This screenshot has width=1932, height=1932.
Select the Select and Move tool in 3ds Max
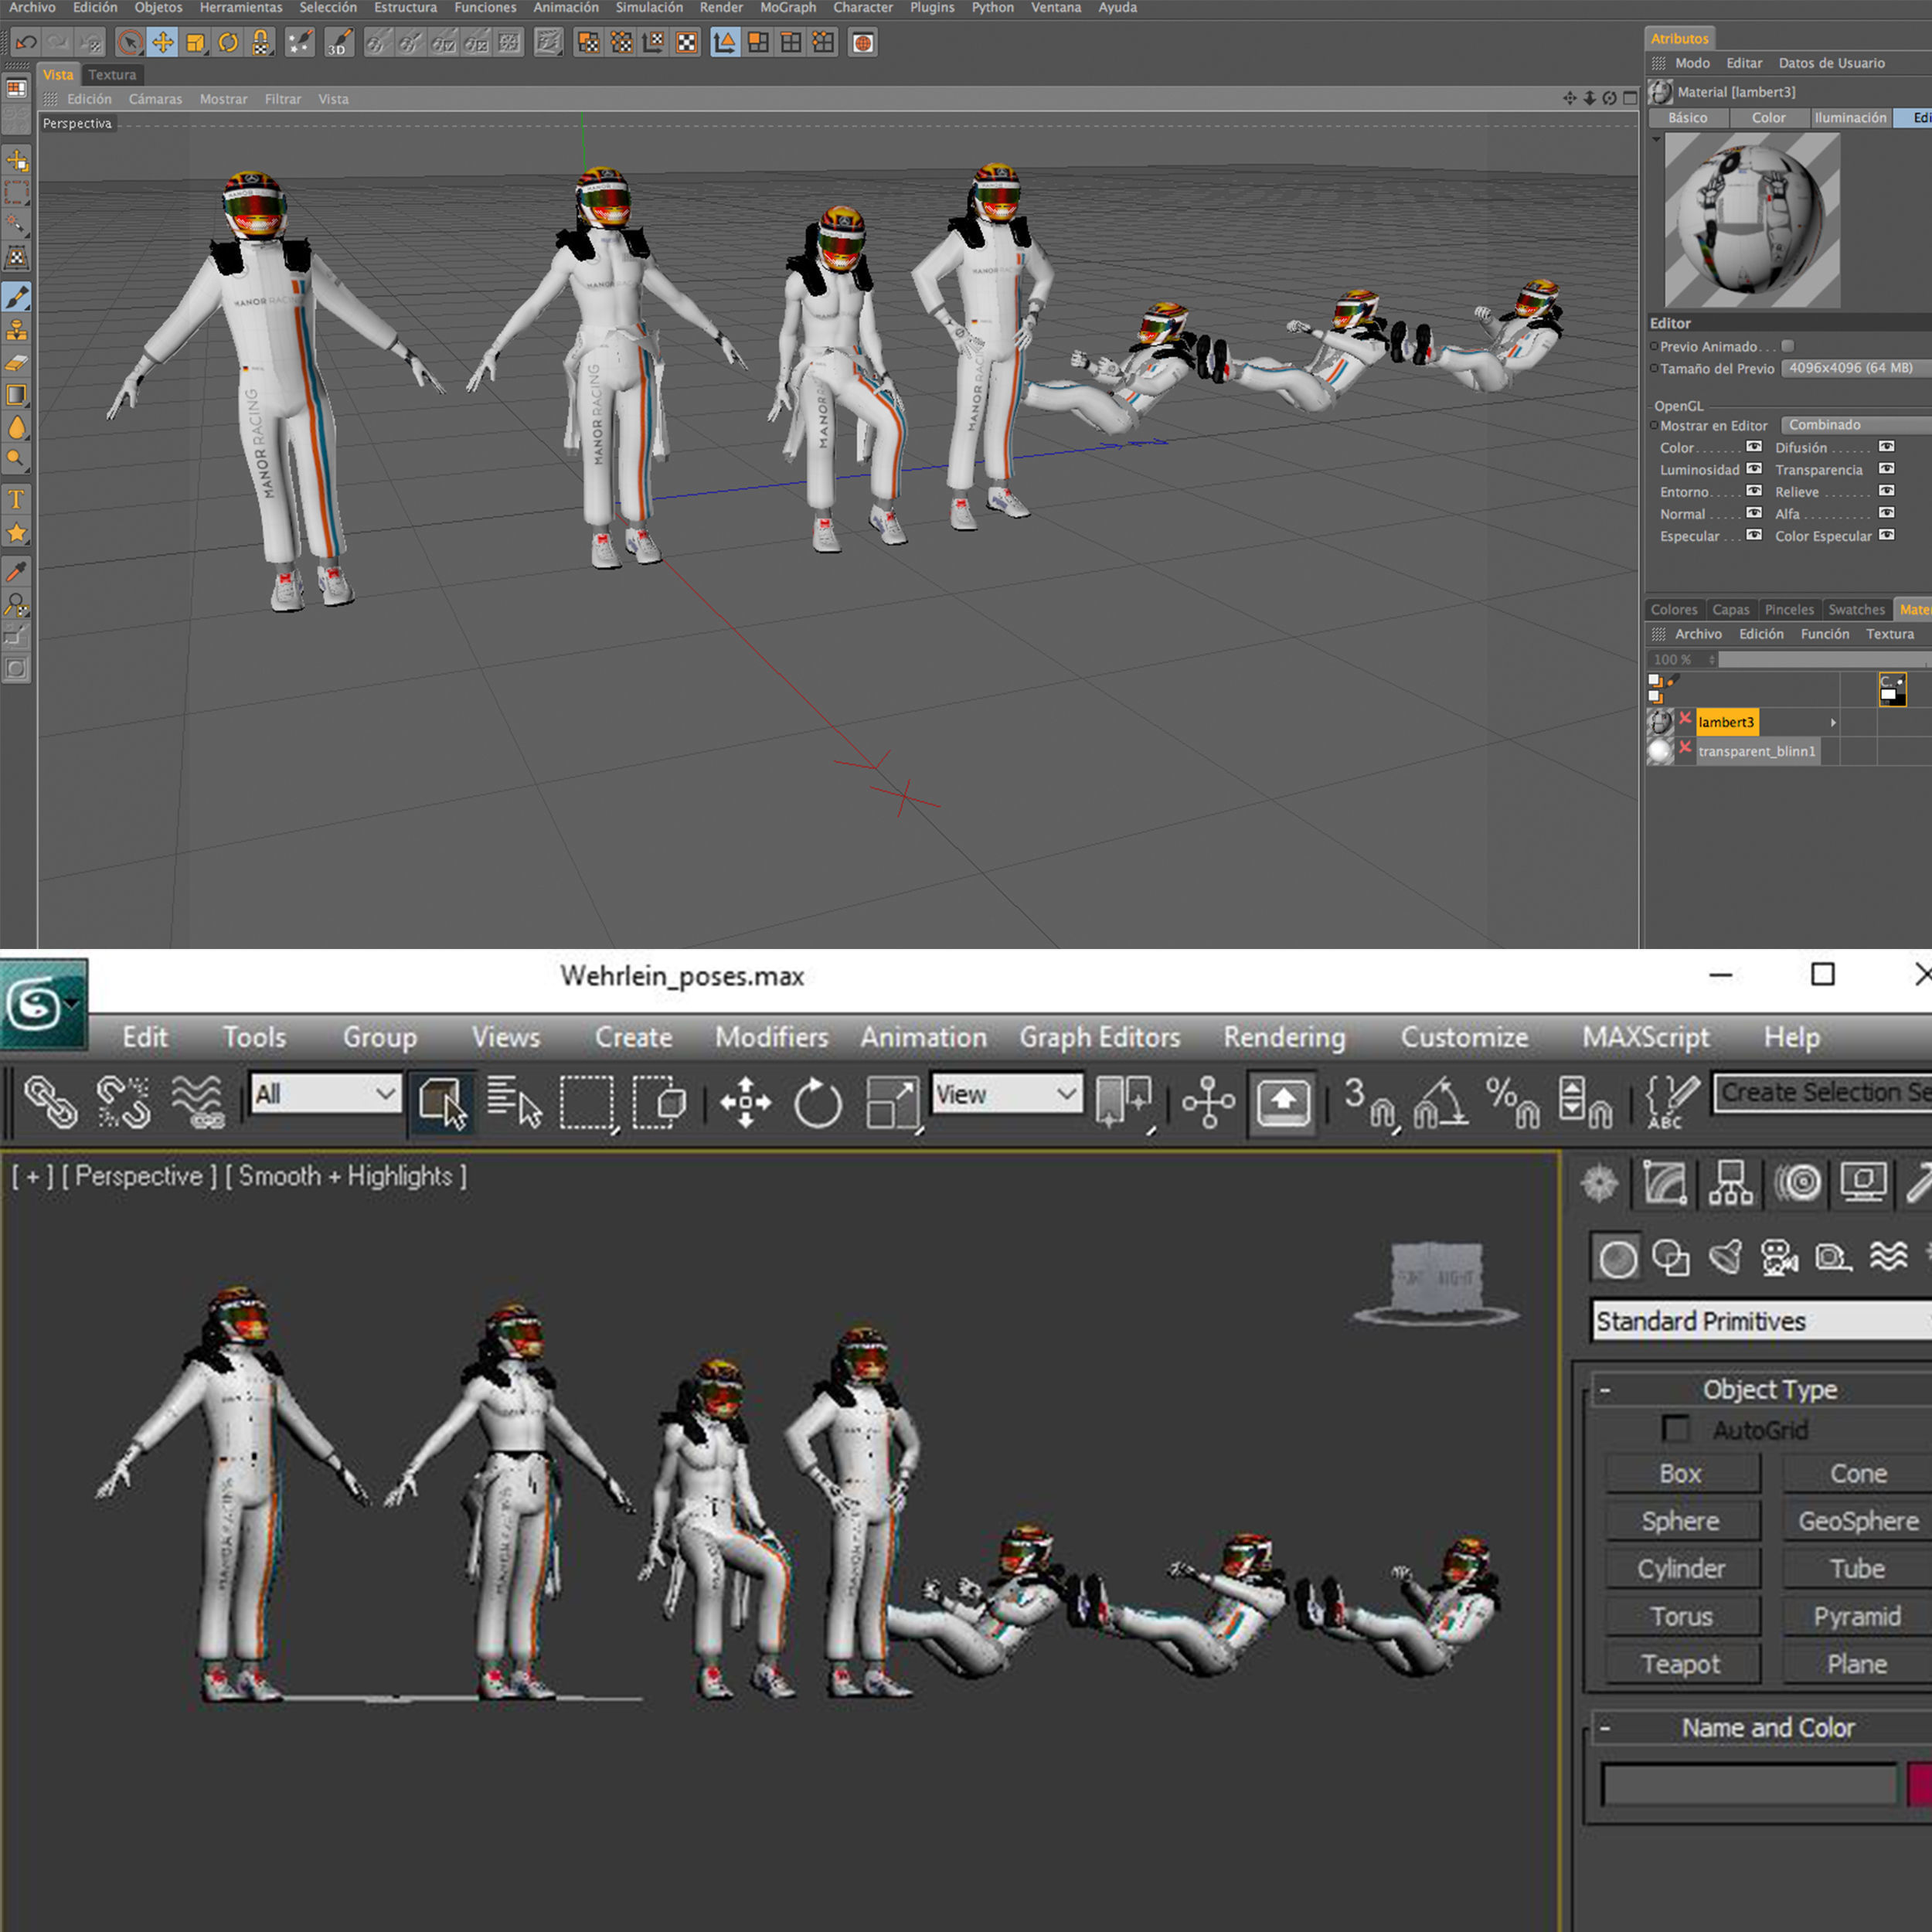[x=745, y=1102]
